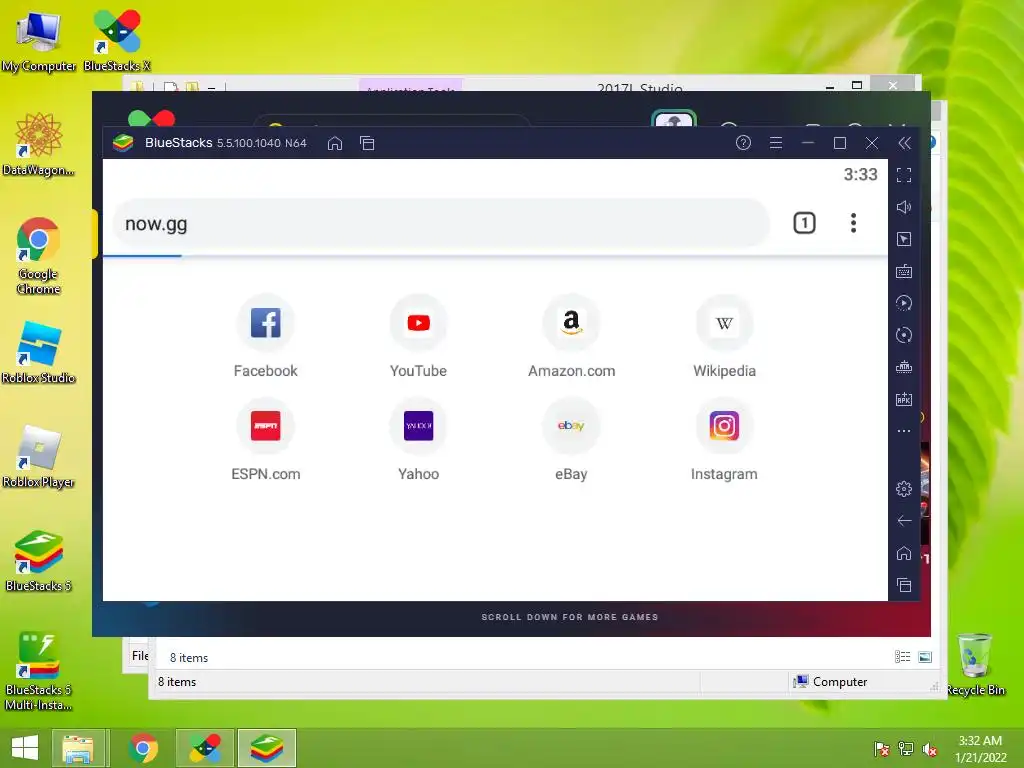The height and width of the screenshot is (768, 1024).
Task: Click the now.gg address bar
Action: pos(441,223)
